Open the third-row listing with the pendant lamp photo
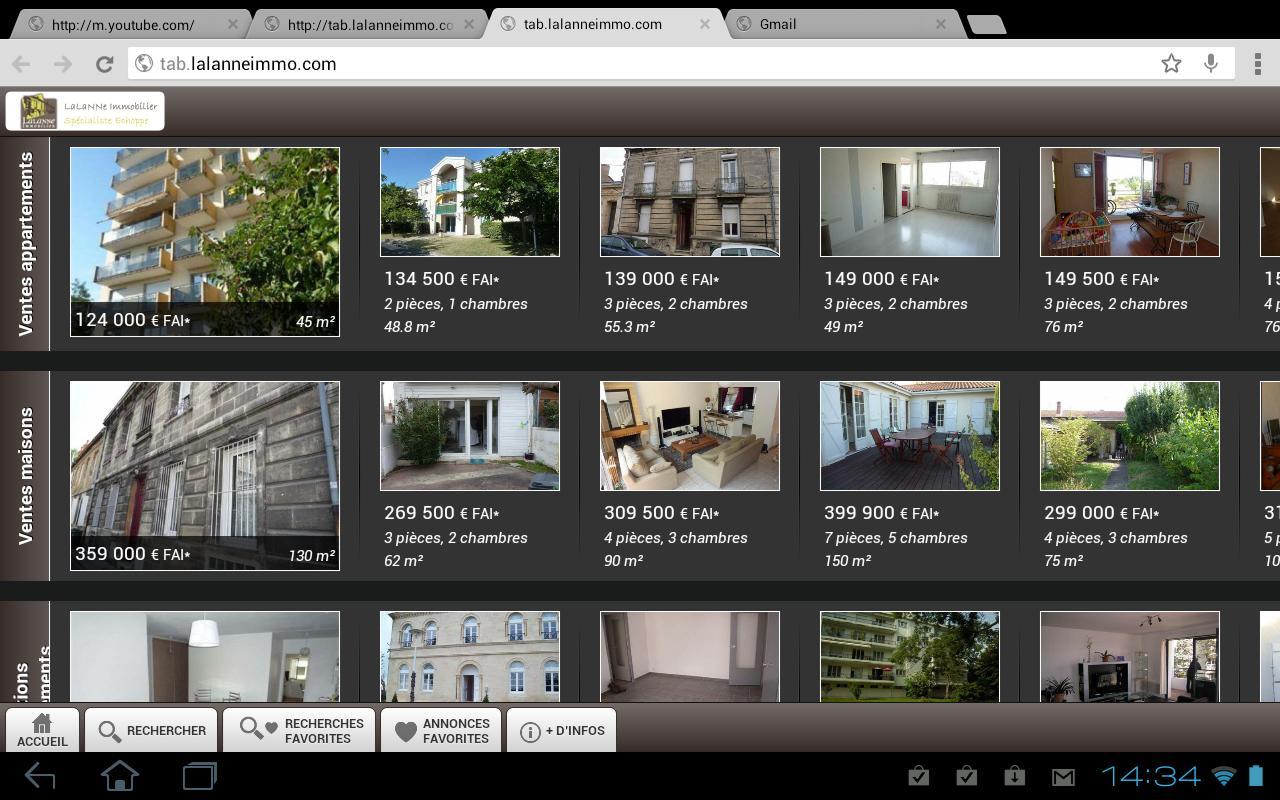Image resolution: width=1280 pixels, height=800 pixels. click(x=205, y=656)
